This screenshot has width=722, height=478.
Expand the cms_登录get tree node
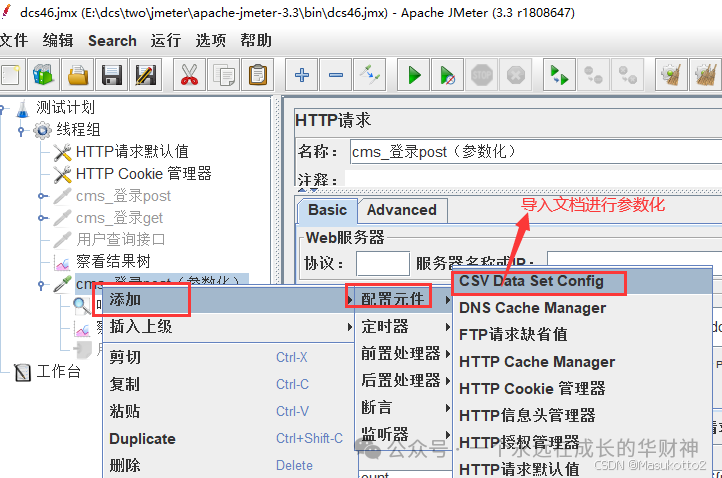pos(42,218)
